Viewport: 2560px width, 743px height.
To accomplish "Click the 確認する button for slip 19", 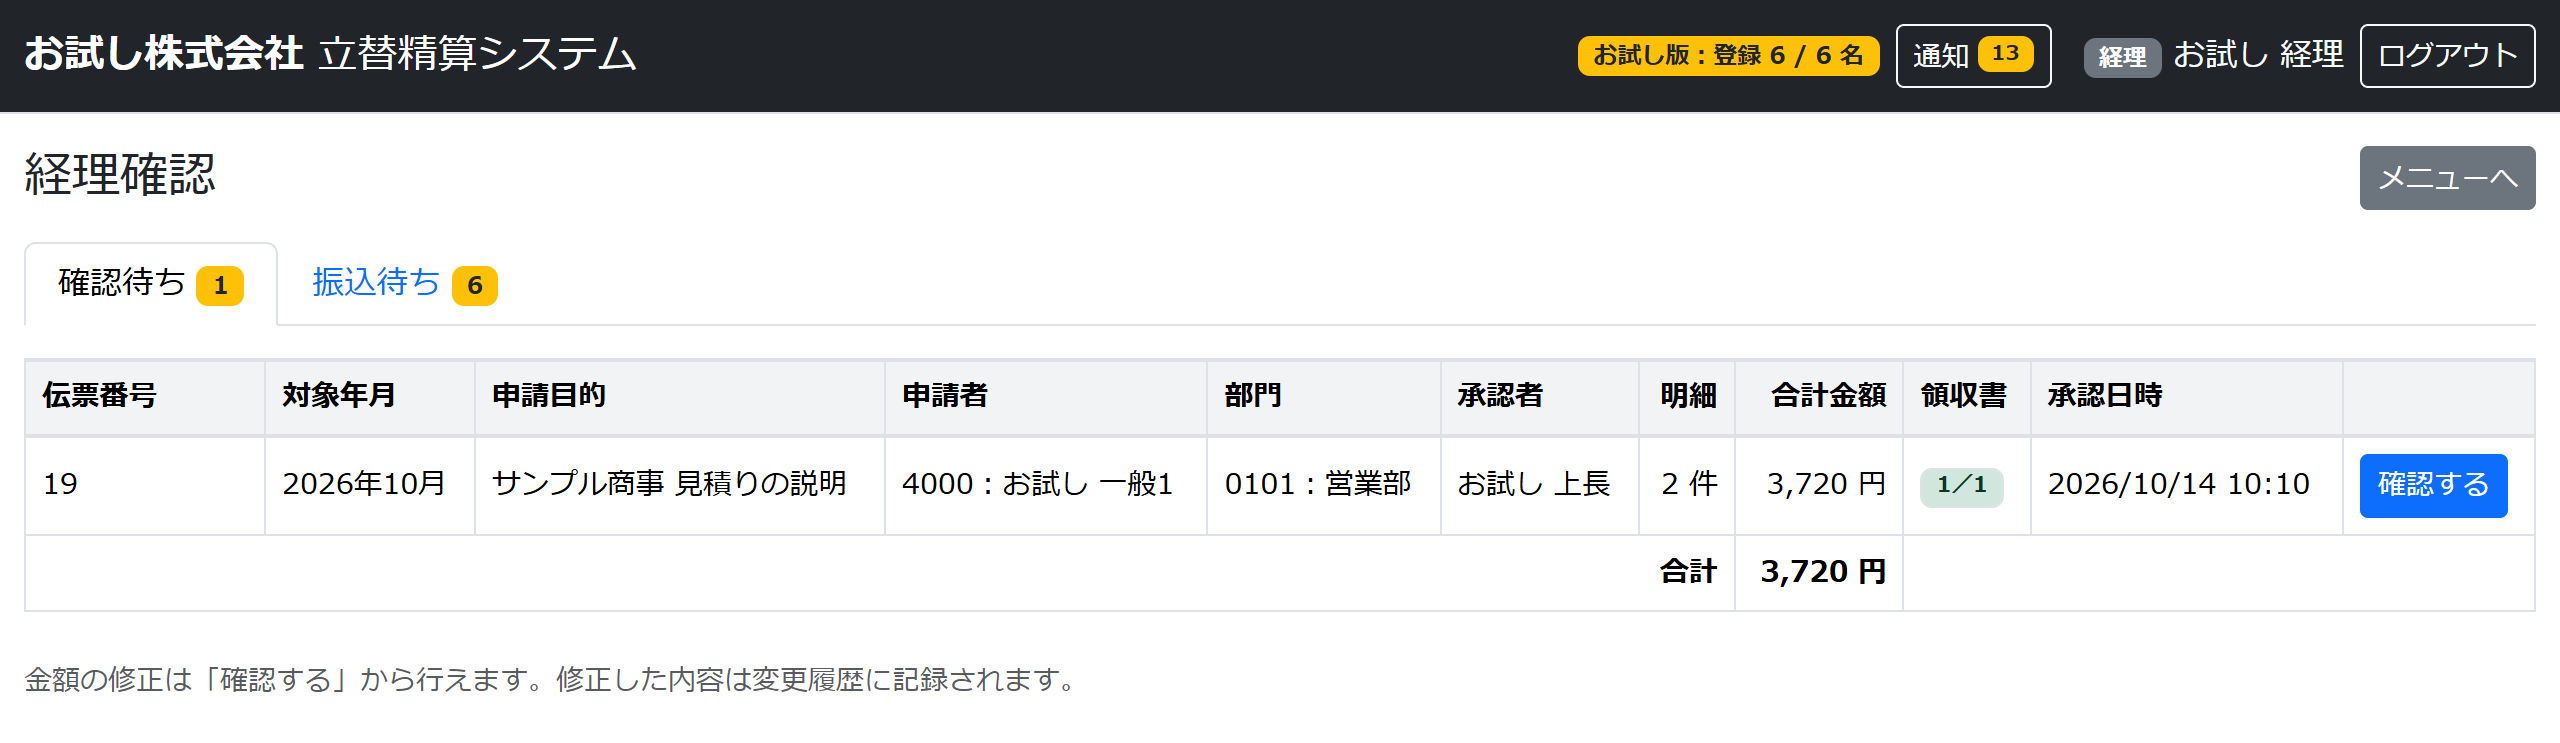I will pyautogui.click(x=2433, y=485).
